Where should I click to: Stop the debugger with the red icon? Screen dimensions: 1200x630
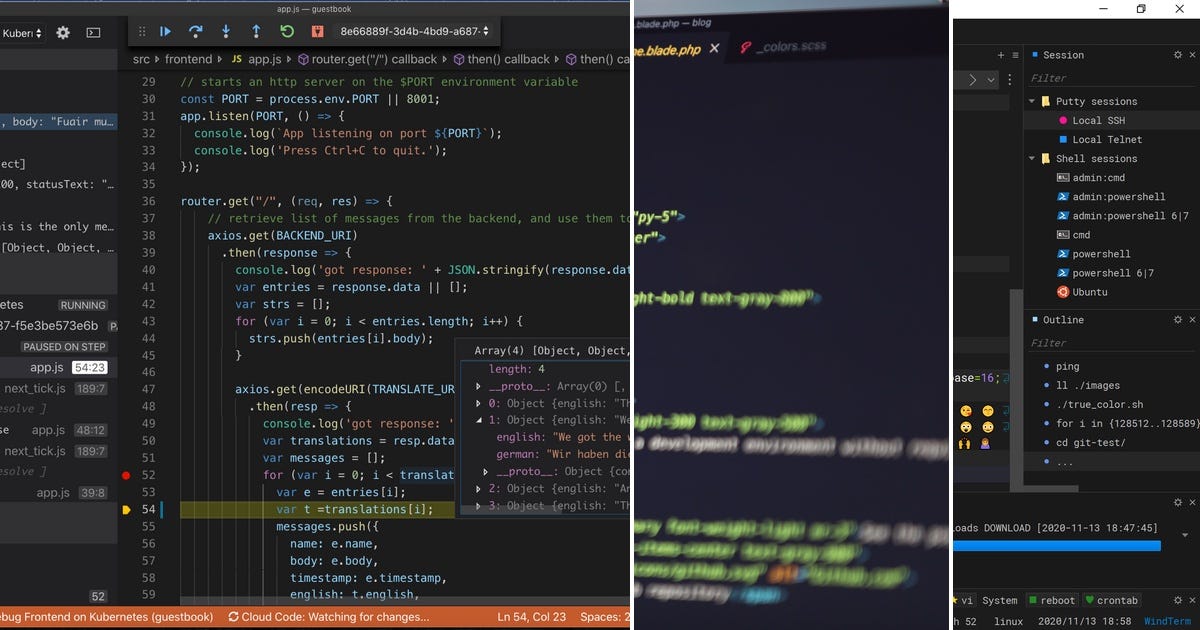318,31
